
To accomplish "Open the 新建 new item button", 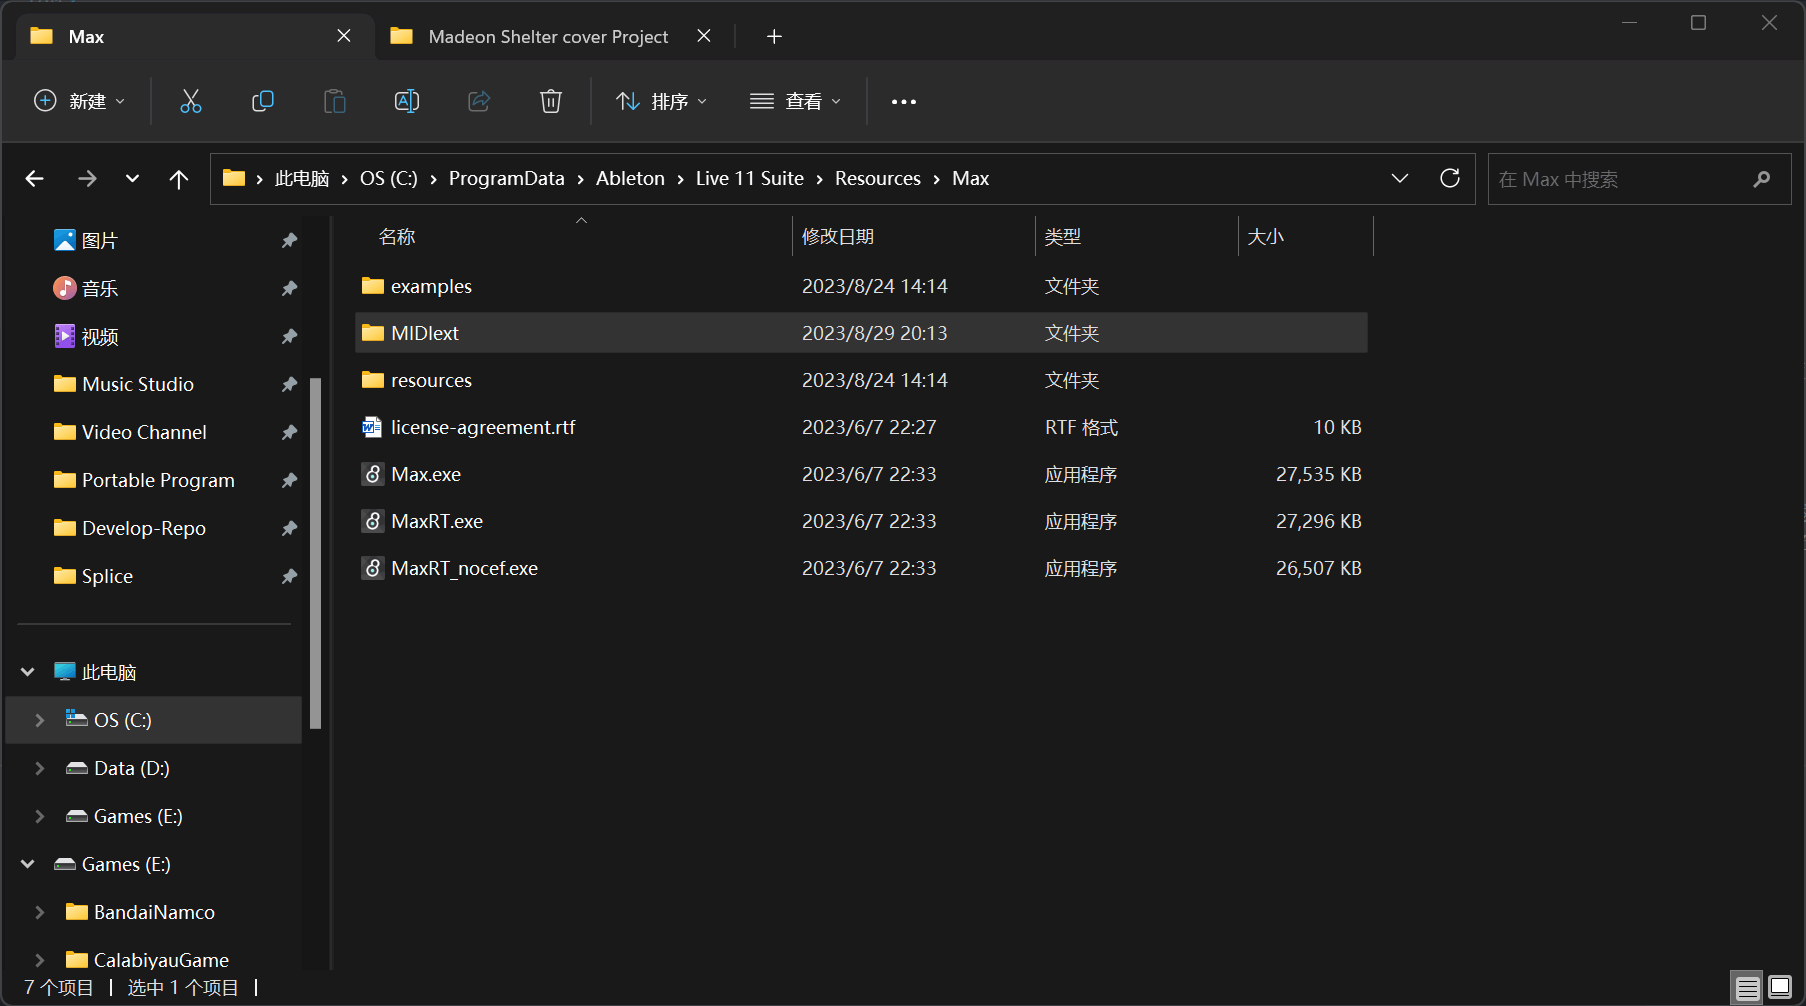I will (80, 101).
